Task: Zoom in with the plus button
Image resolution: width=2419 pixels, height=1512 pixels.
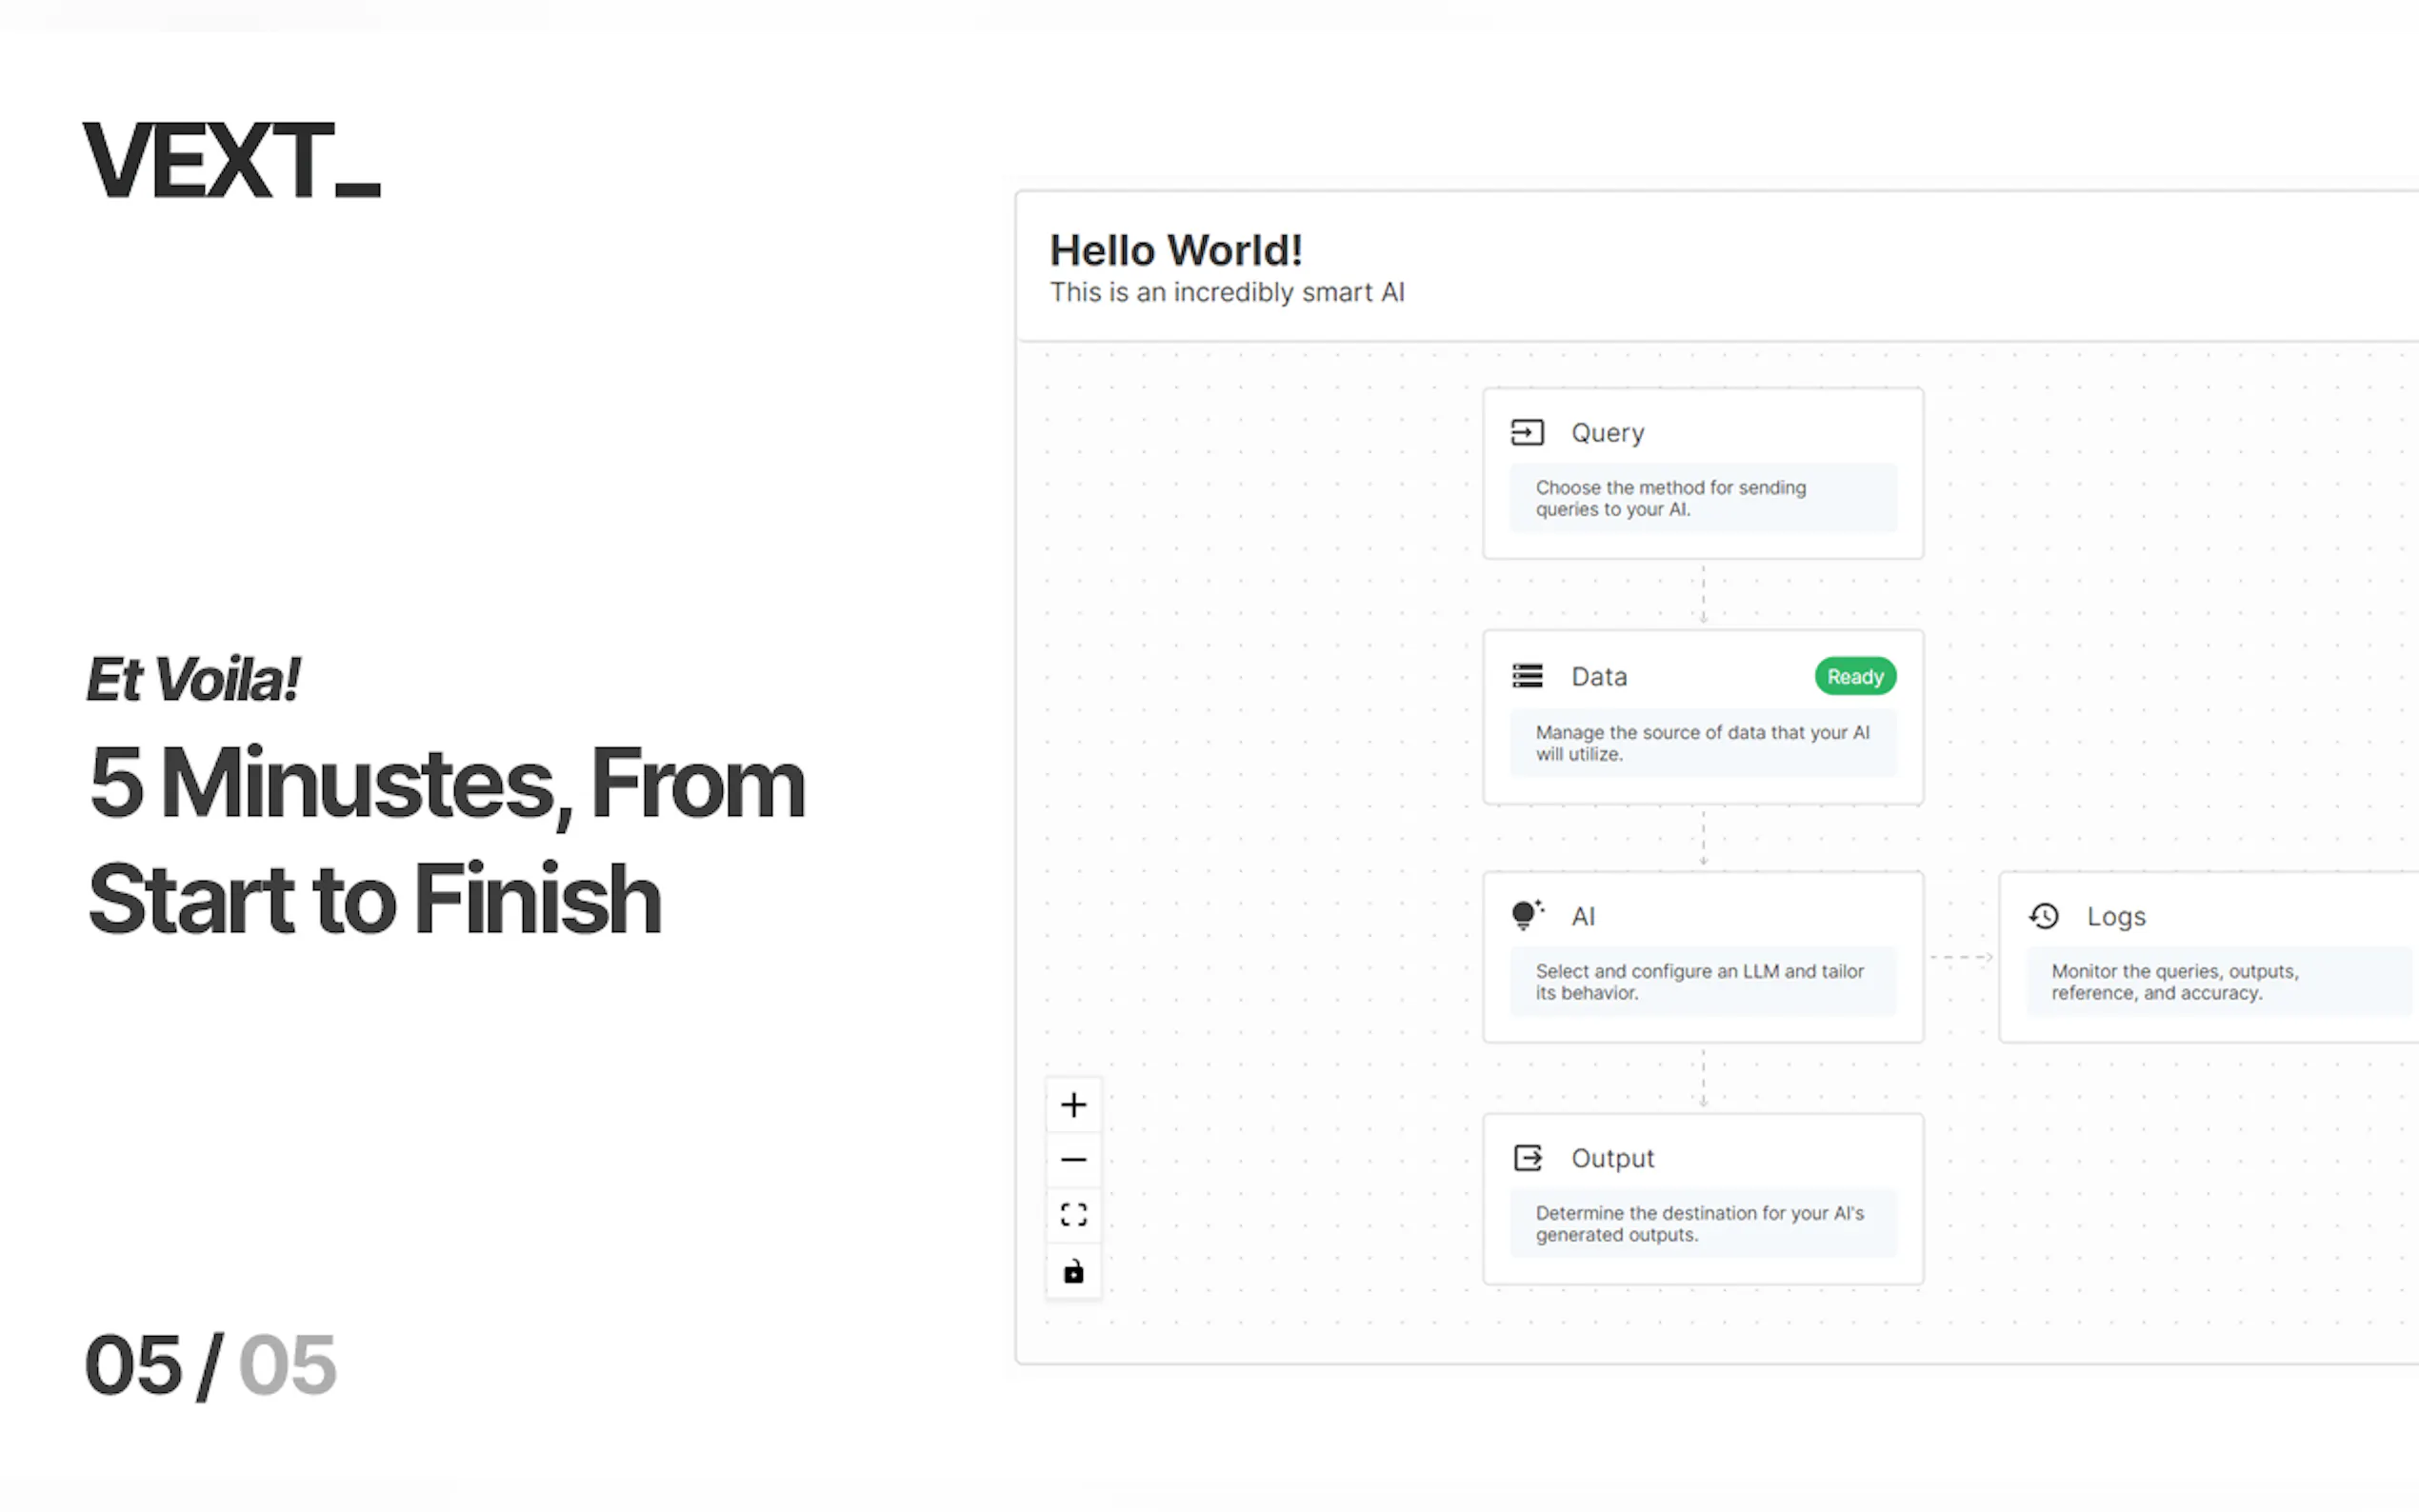Action: [x=1074, y=1105]
